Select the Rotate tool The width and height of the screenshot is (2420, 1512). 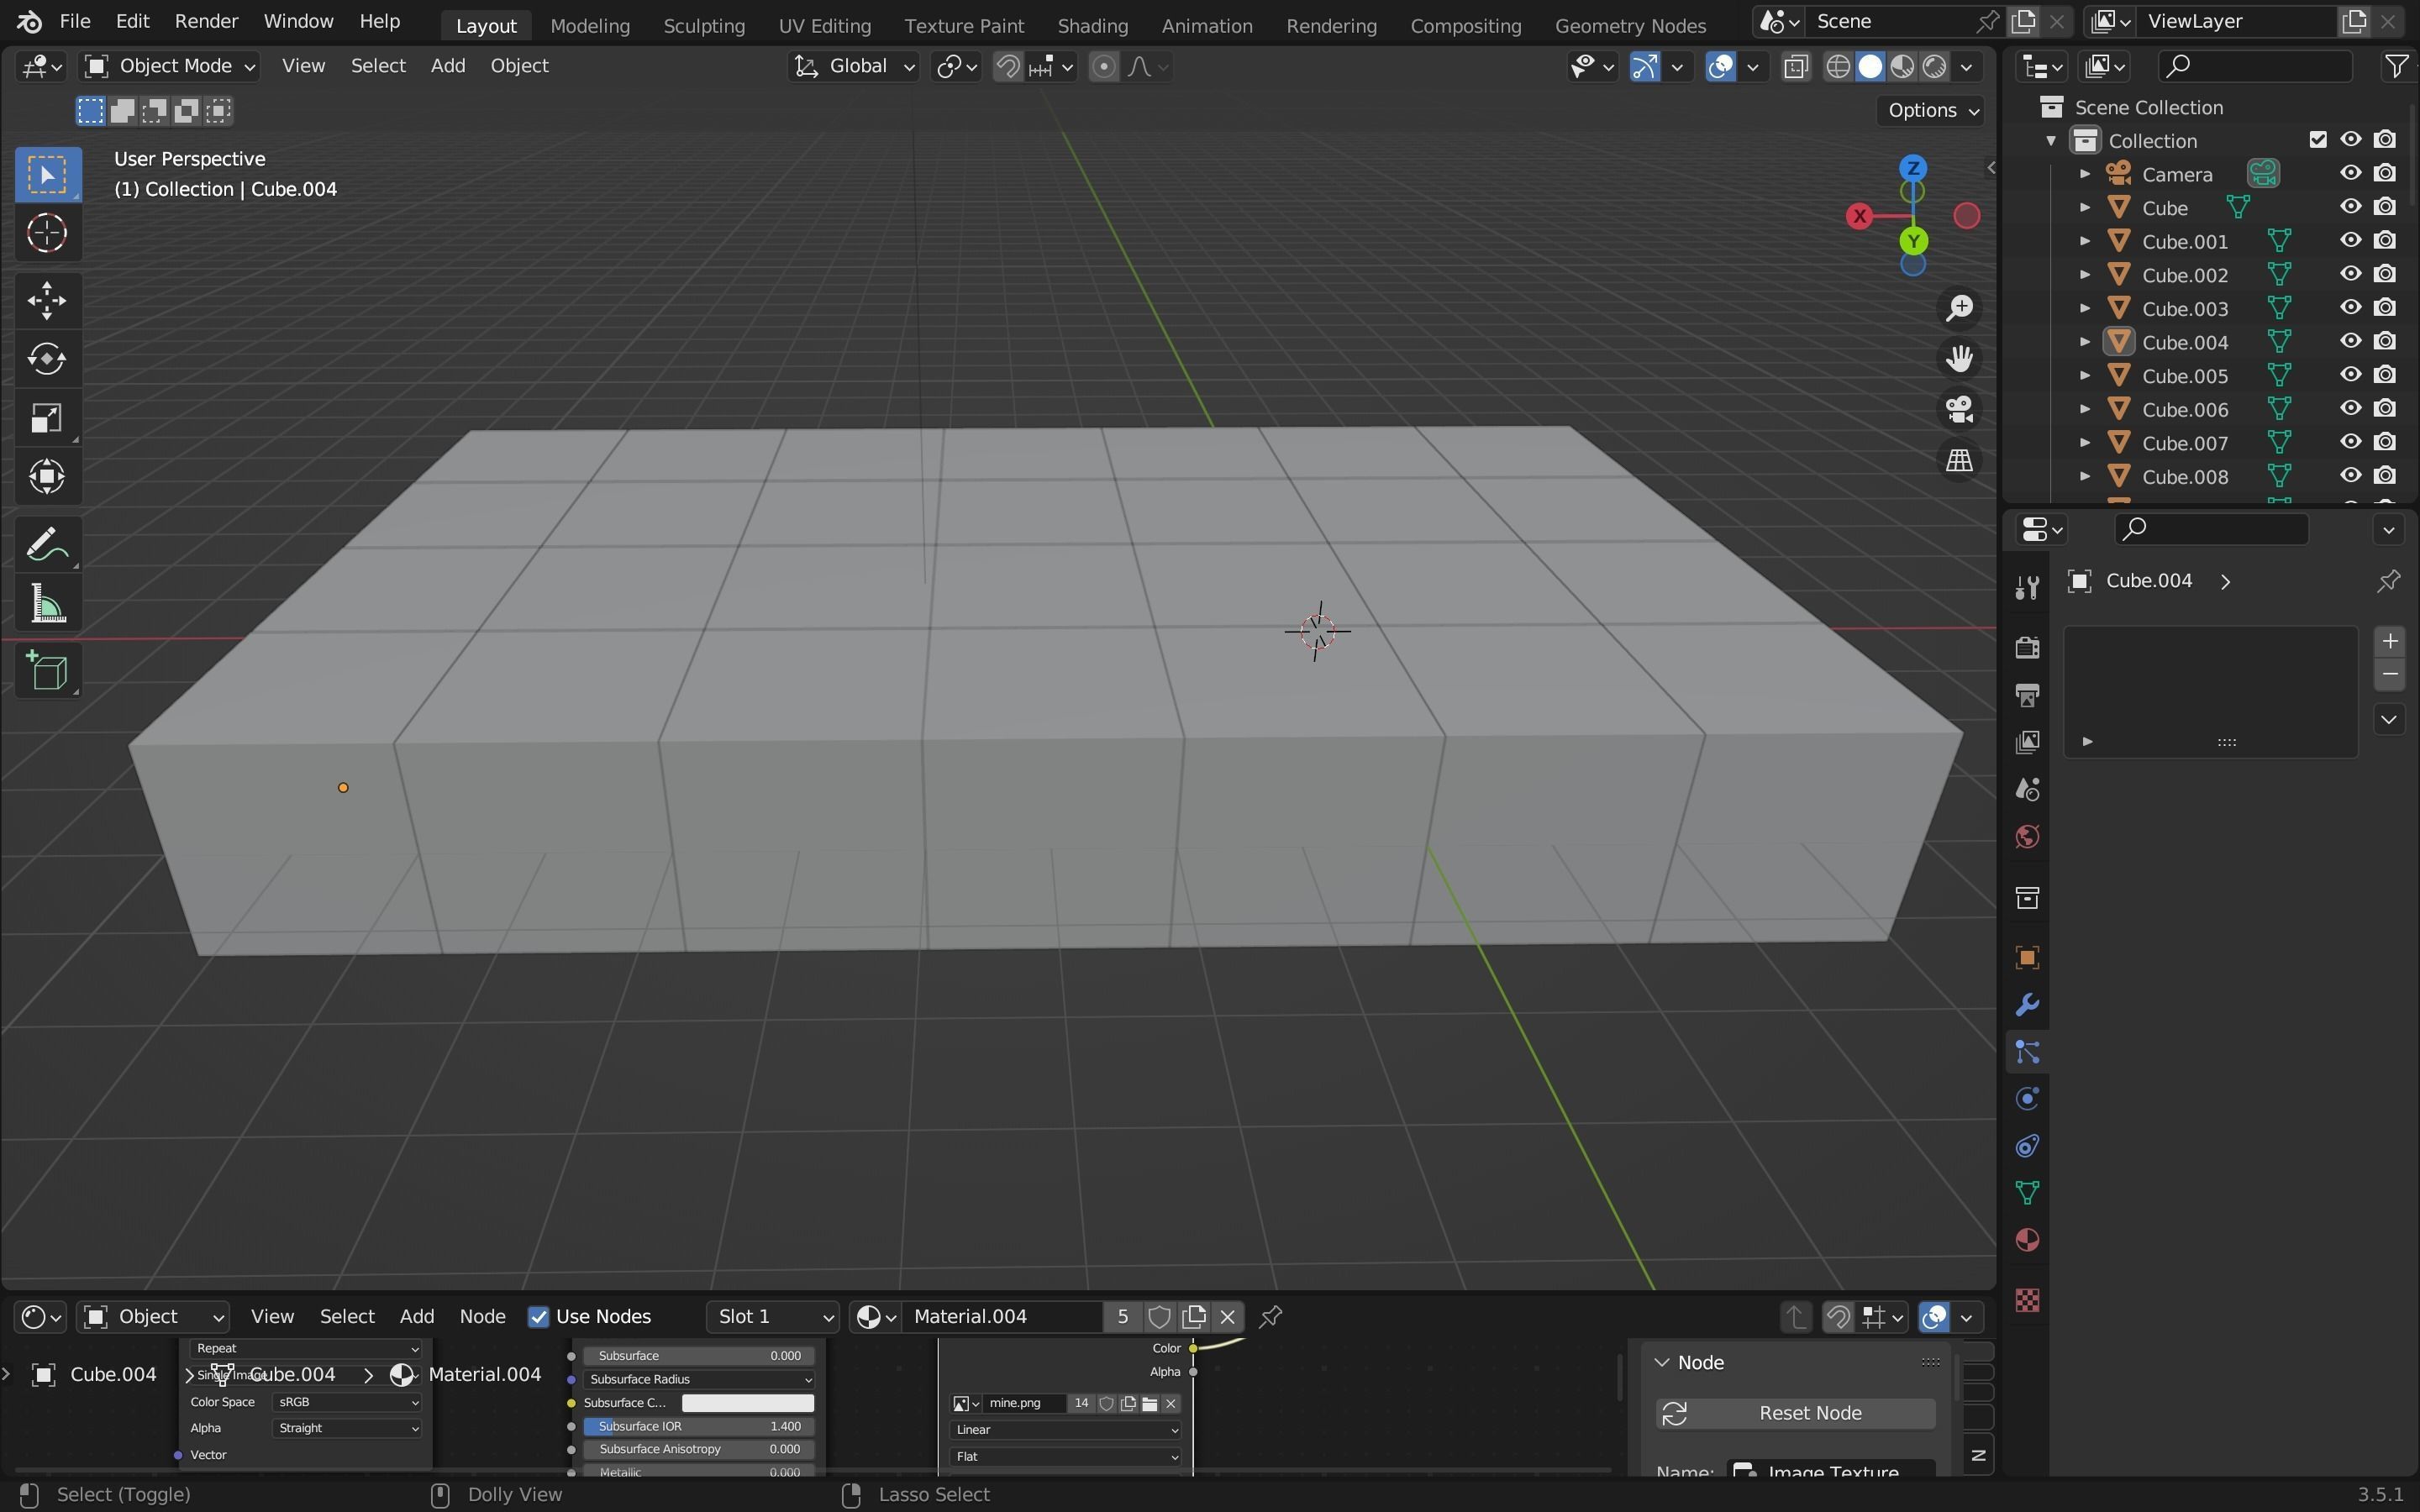(x=47, y=359)
